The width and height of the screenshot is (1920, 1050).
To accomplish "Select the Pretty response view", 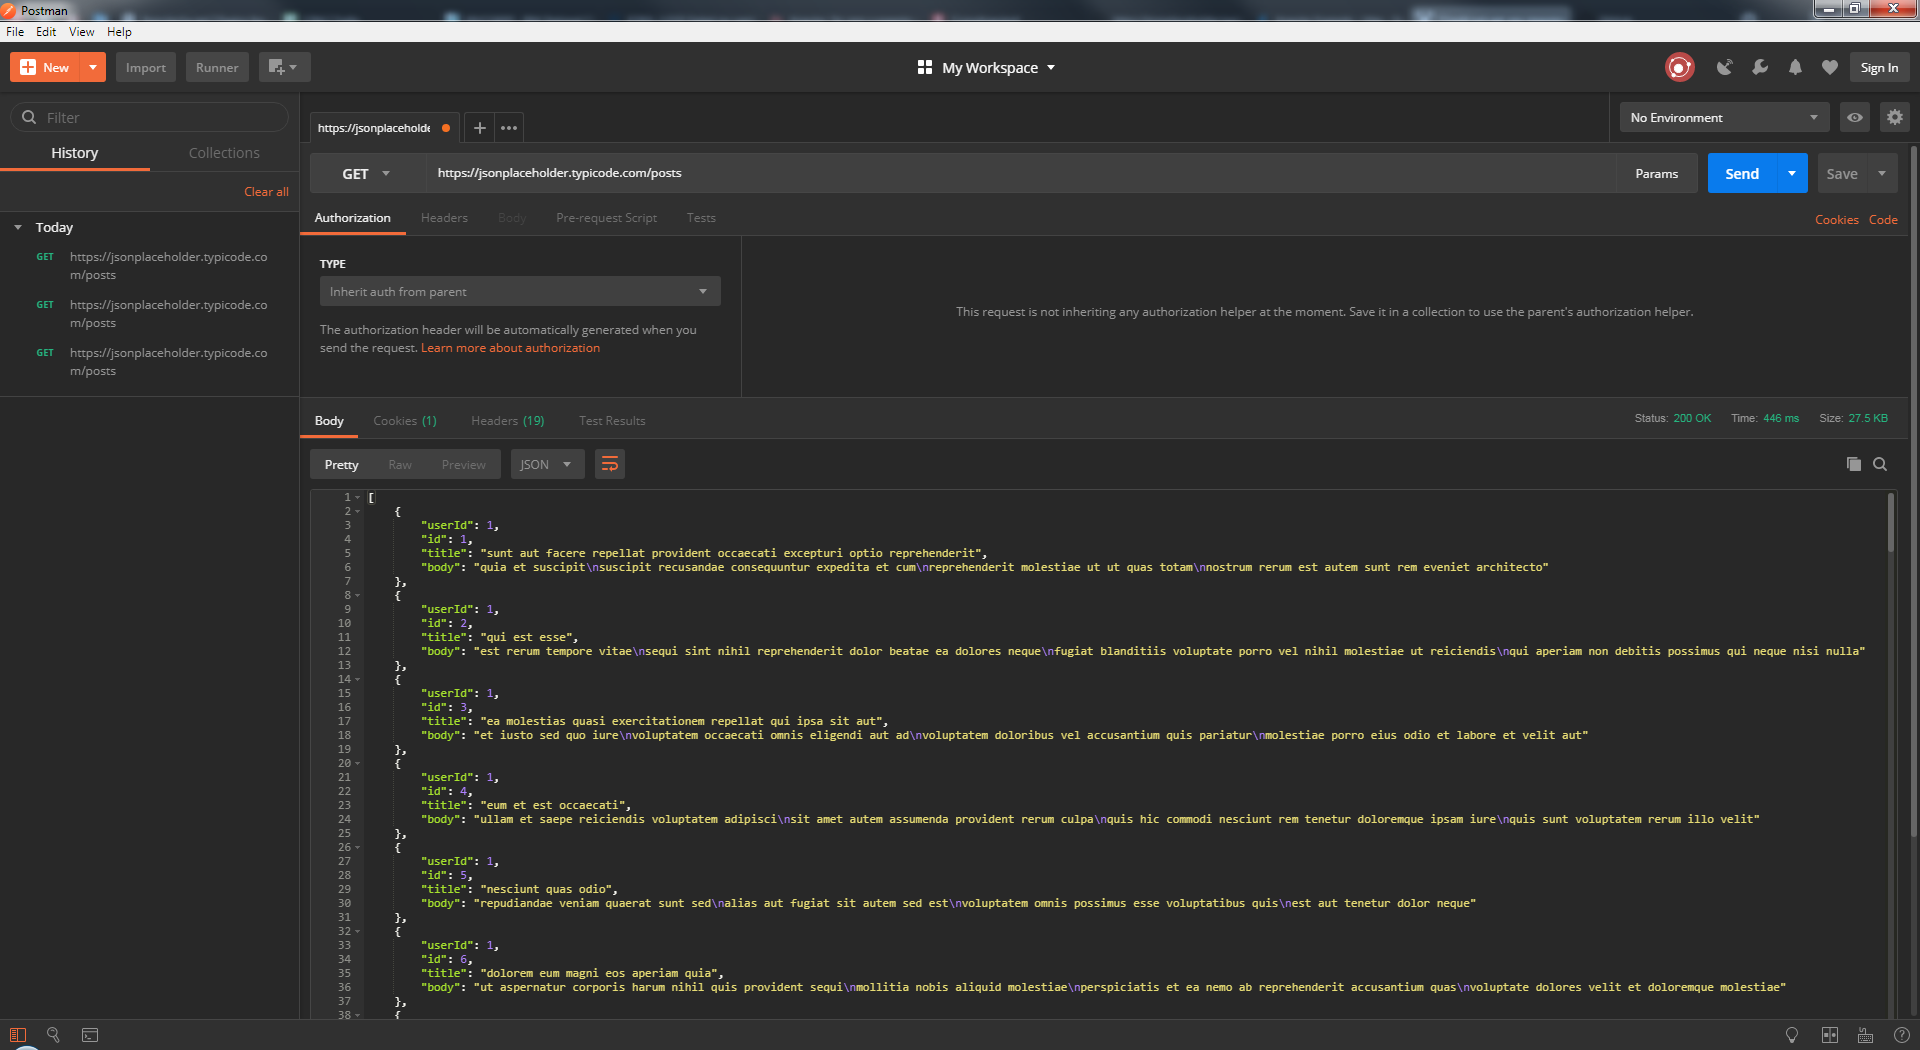I will [x=342, y=464].
